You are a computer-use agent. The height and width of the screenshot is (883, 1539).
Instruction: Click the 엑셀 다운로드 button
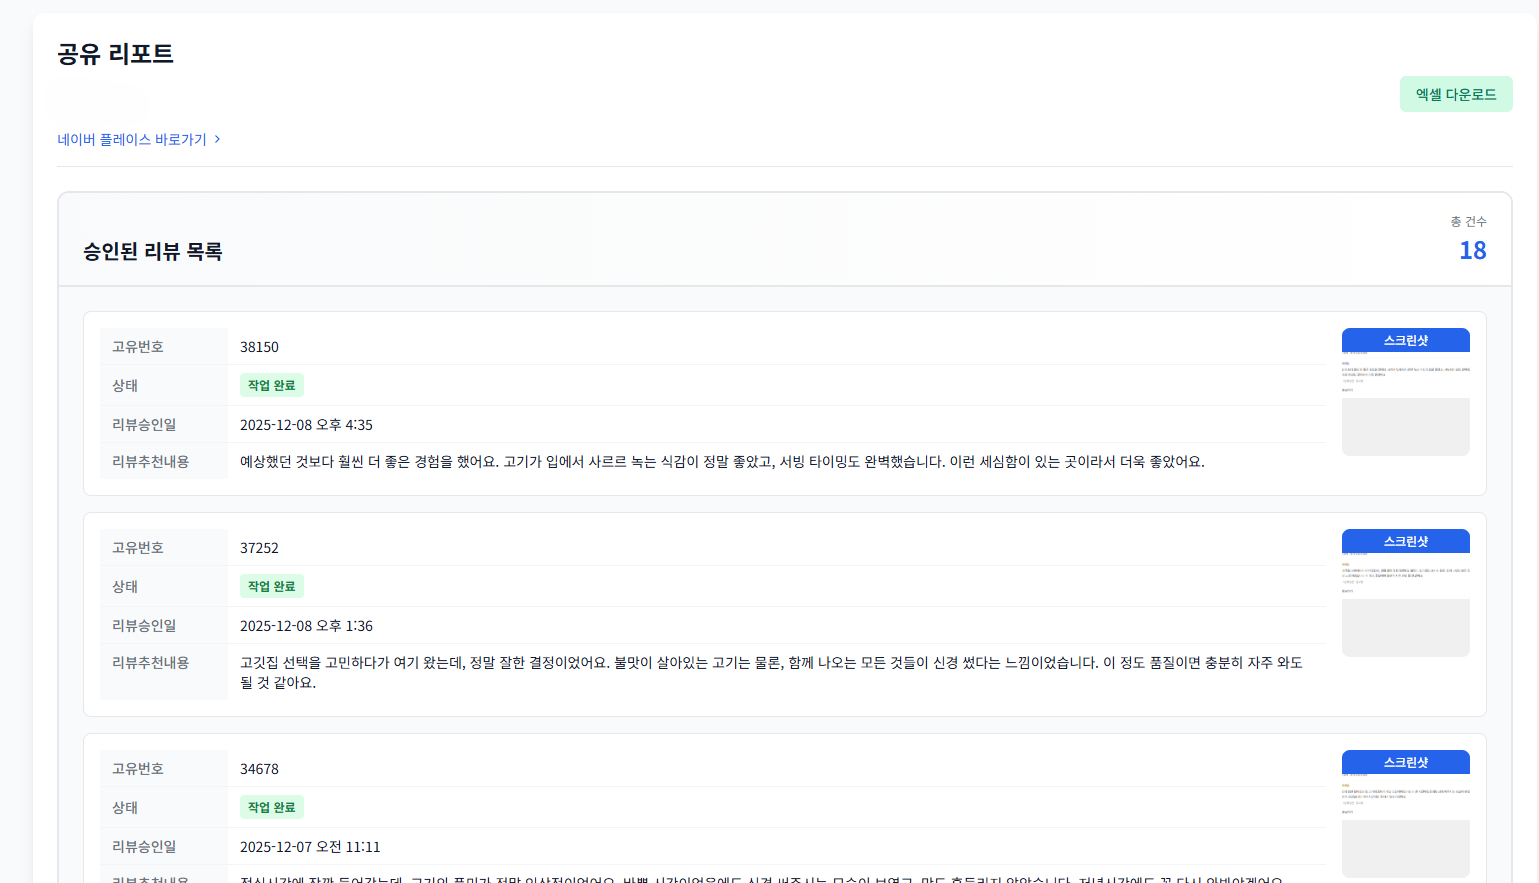(x=1455, y=94)
